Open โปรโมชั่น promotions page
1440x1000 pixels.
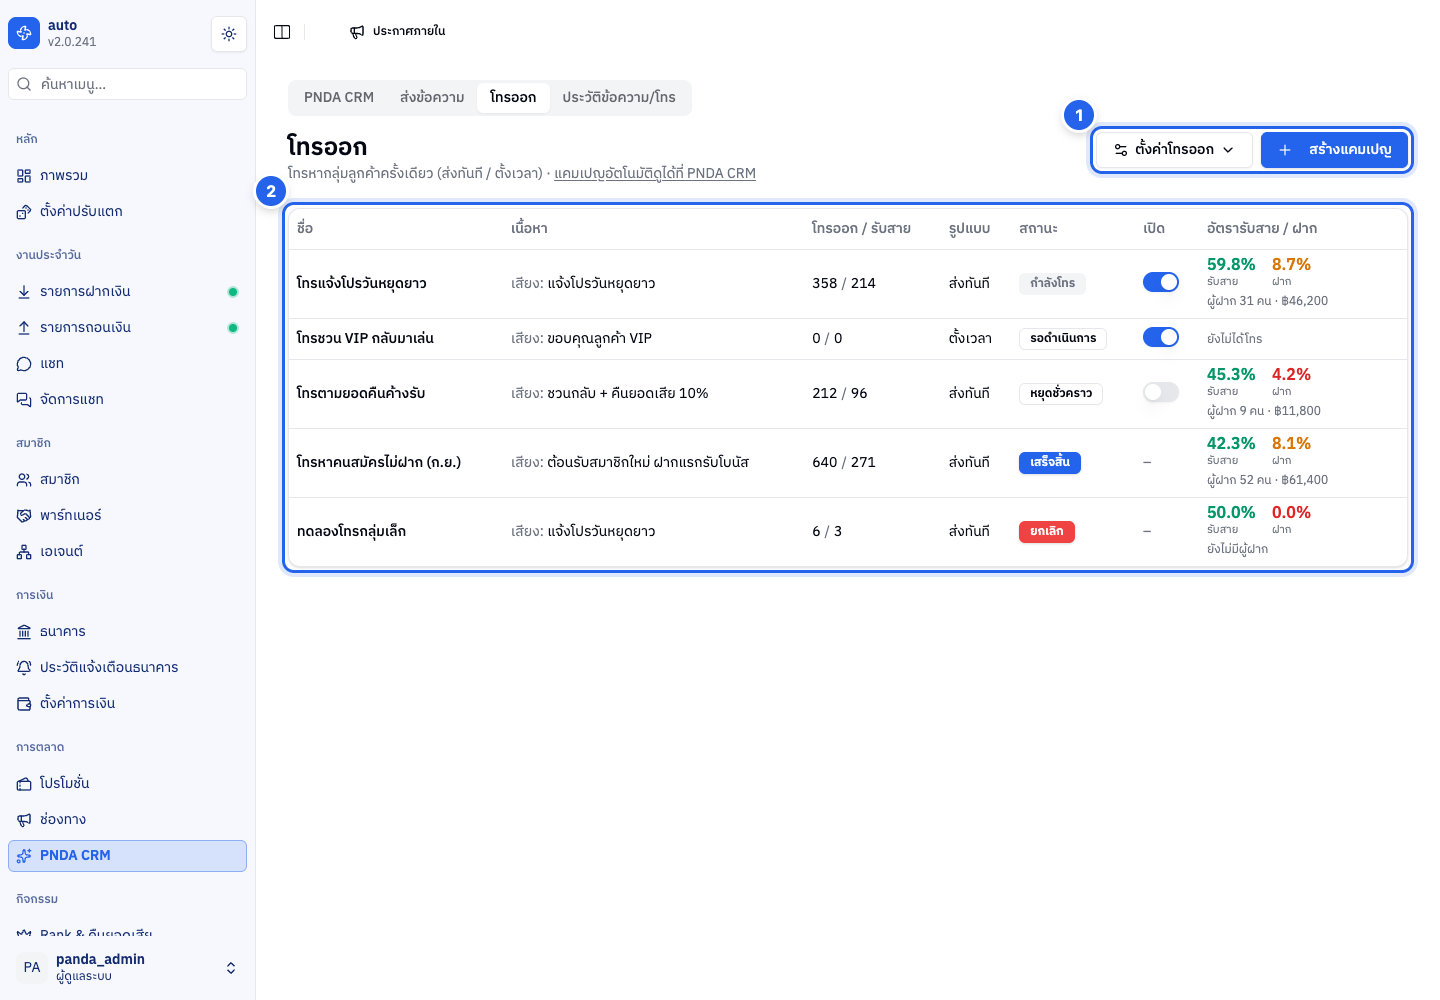click(127, 784)
